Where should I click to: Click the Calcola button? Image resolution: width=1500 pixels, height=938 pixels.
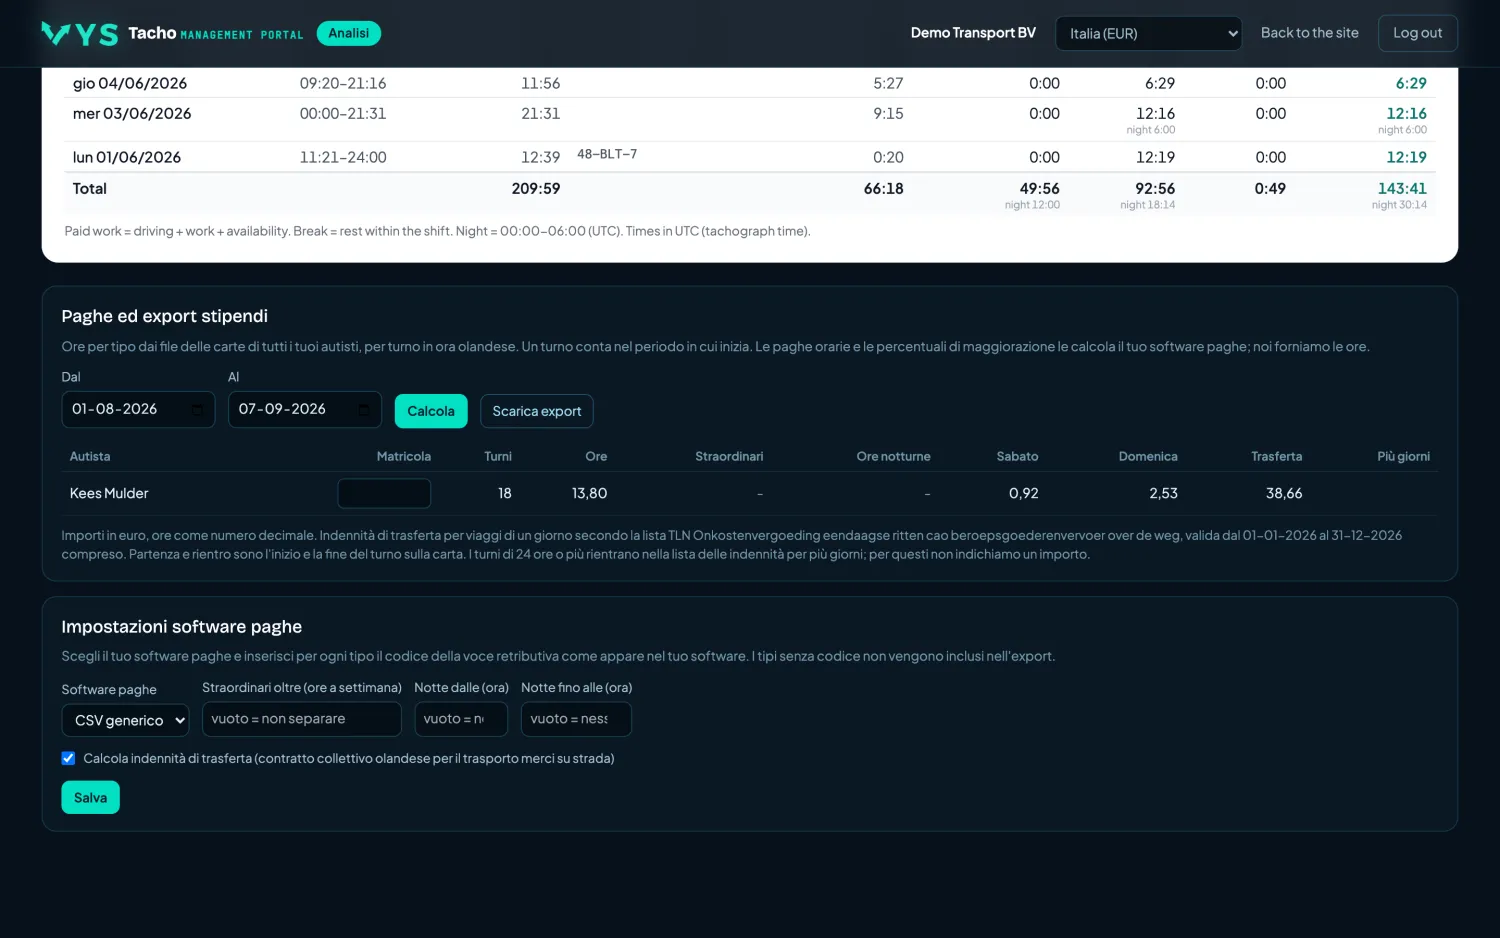431,411
